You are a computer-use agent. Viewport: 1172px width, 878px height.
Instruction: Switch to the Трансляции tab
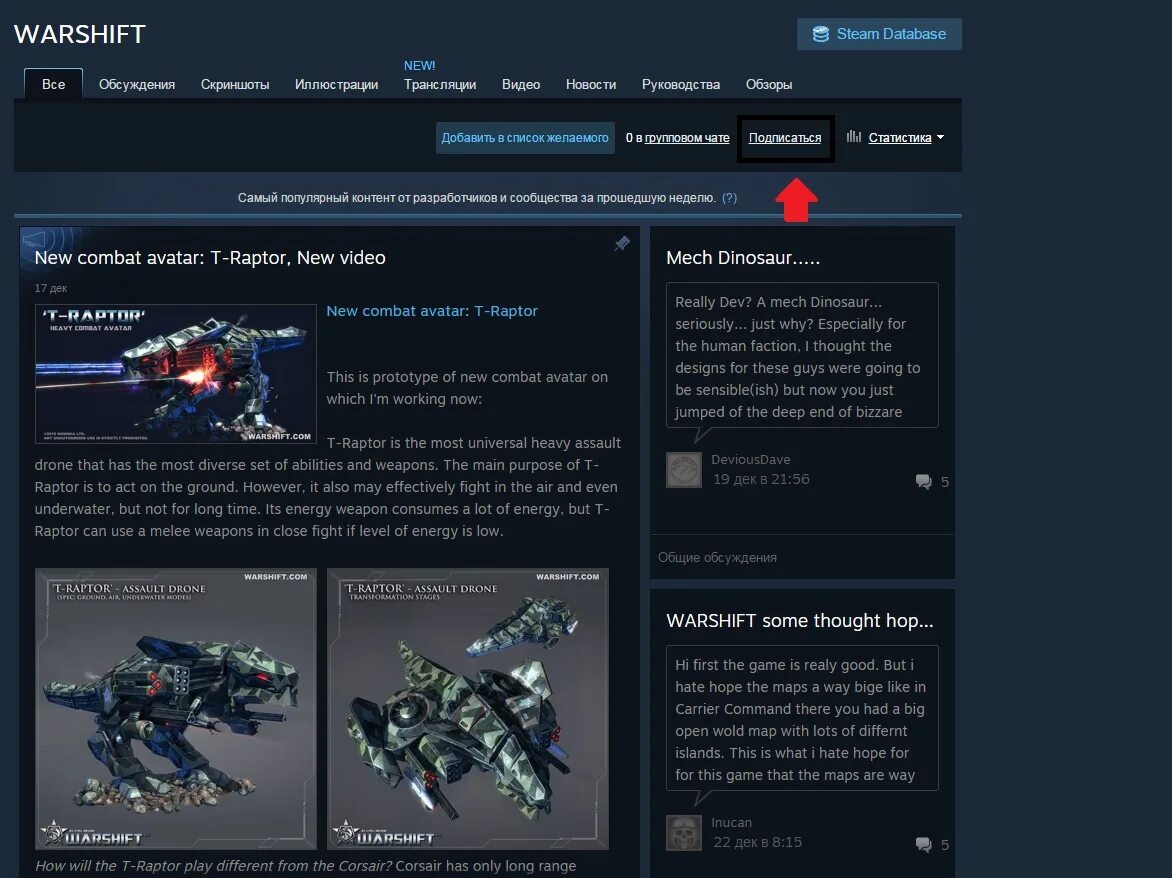coord(440,84)
